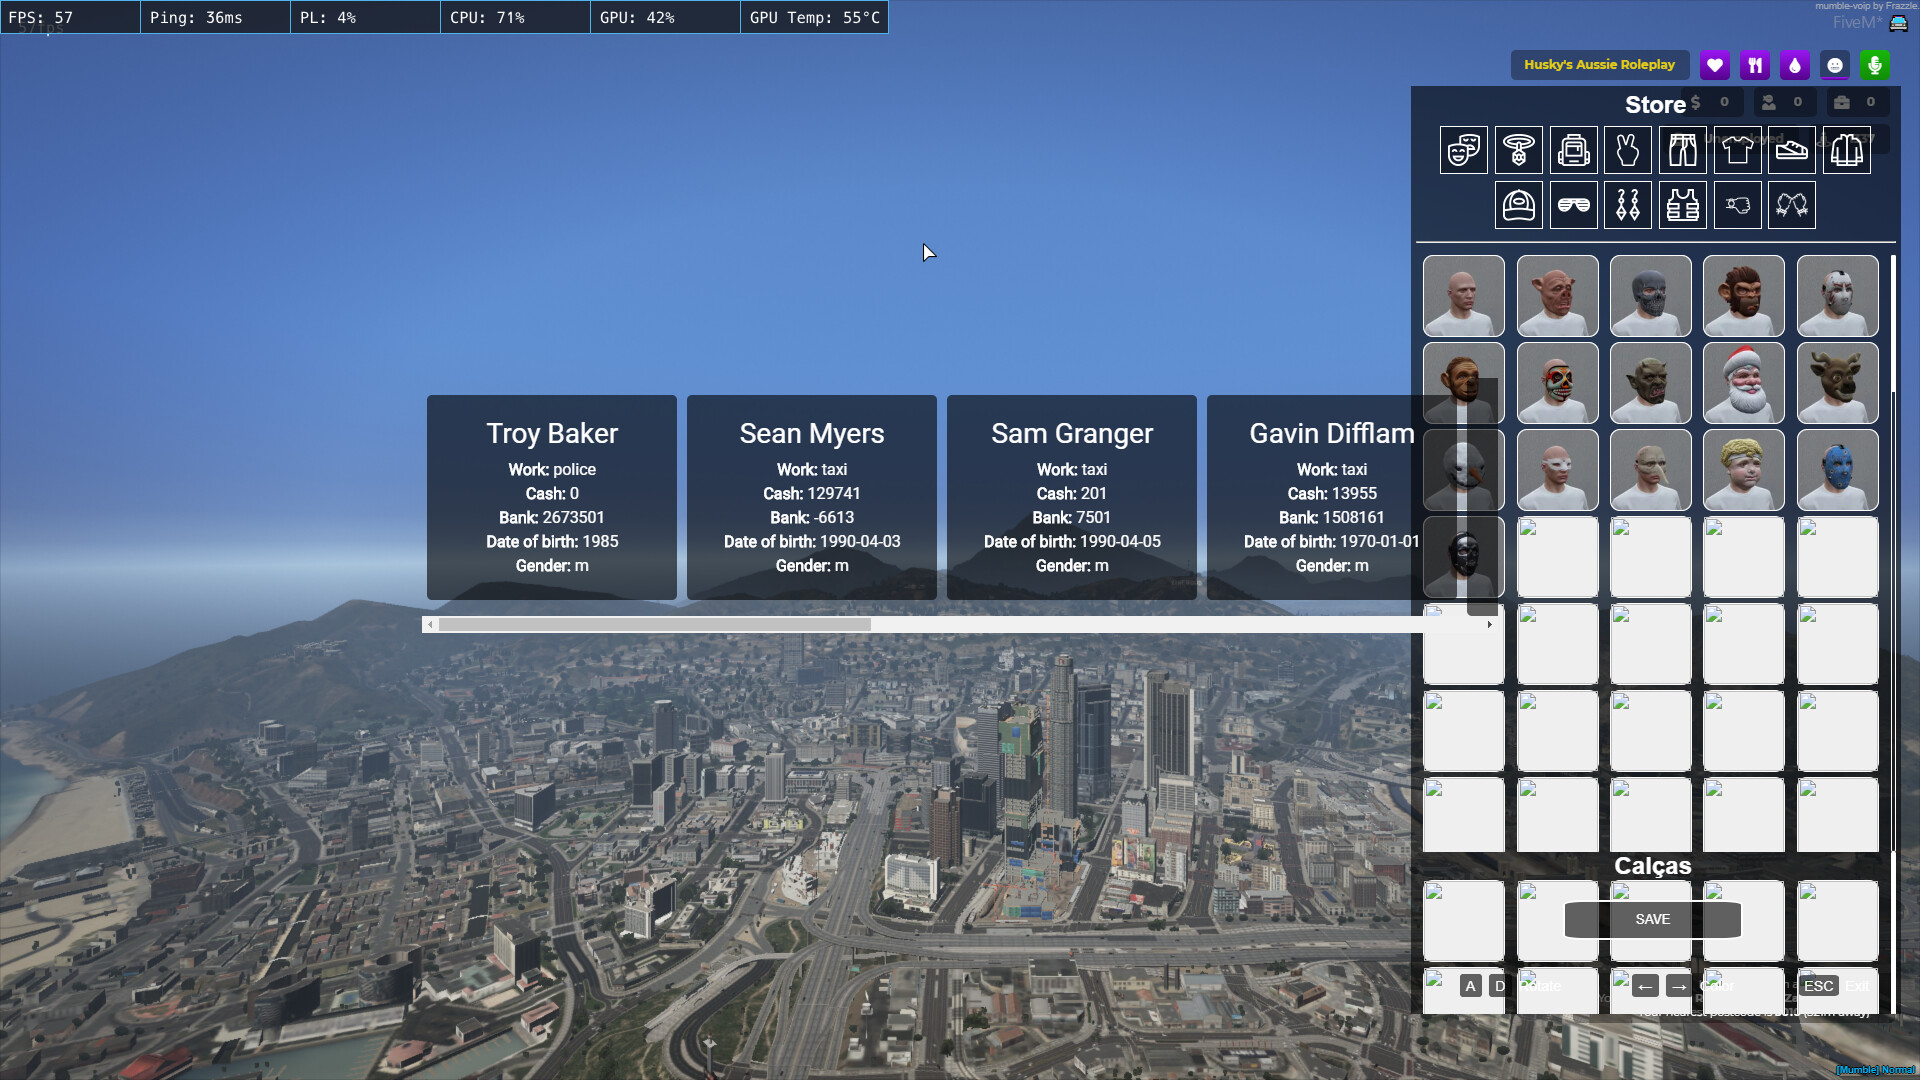Select the Shoes category icon
This screenshot has height=1080, width=1920.
(1791, 149)
